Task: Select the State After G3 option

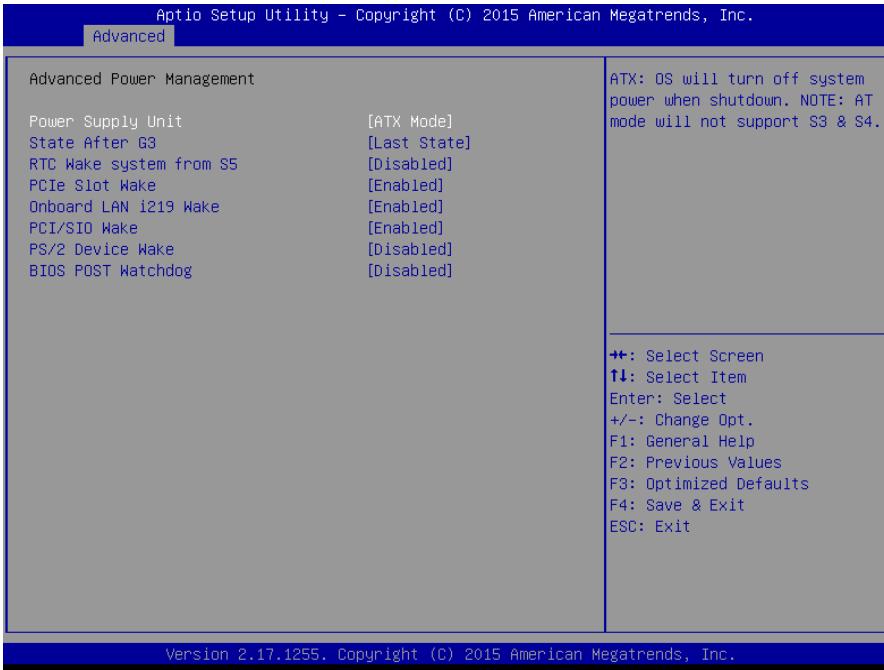Action: pos(92,143)
